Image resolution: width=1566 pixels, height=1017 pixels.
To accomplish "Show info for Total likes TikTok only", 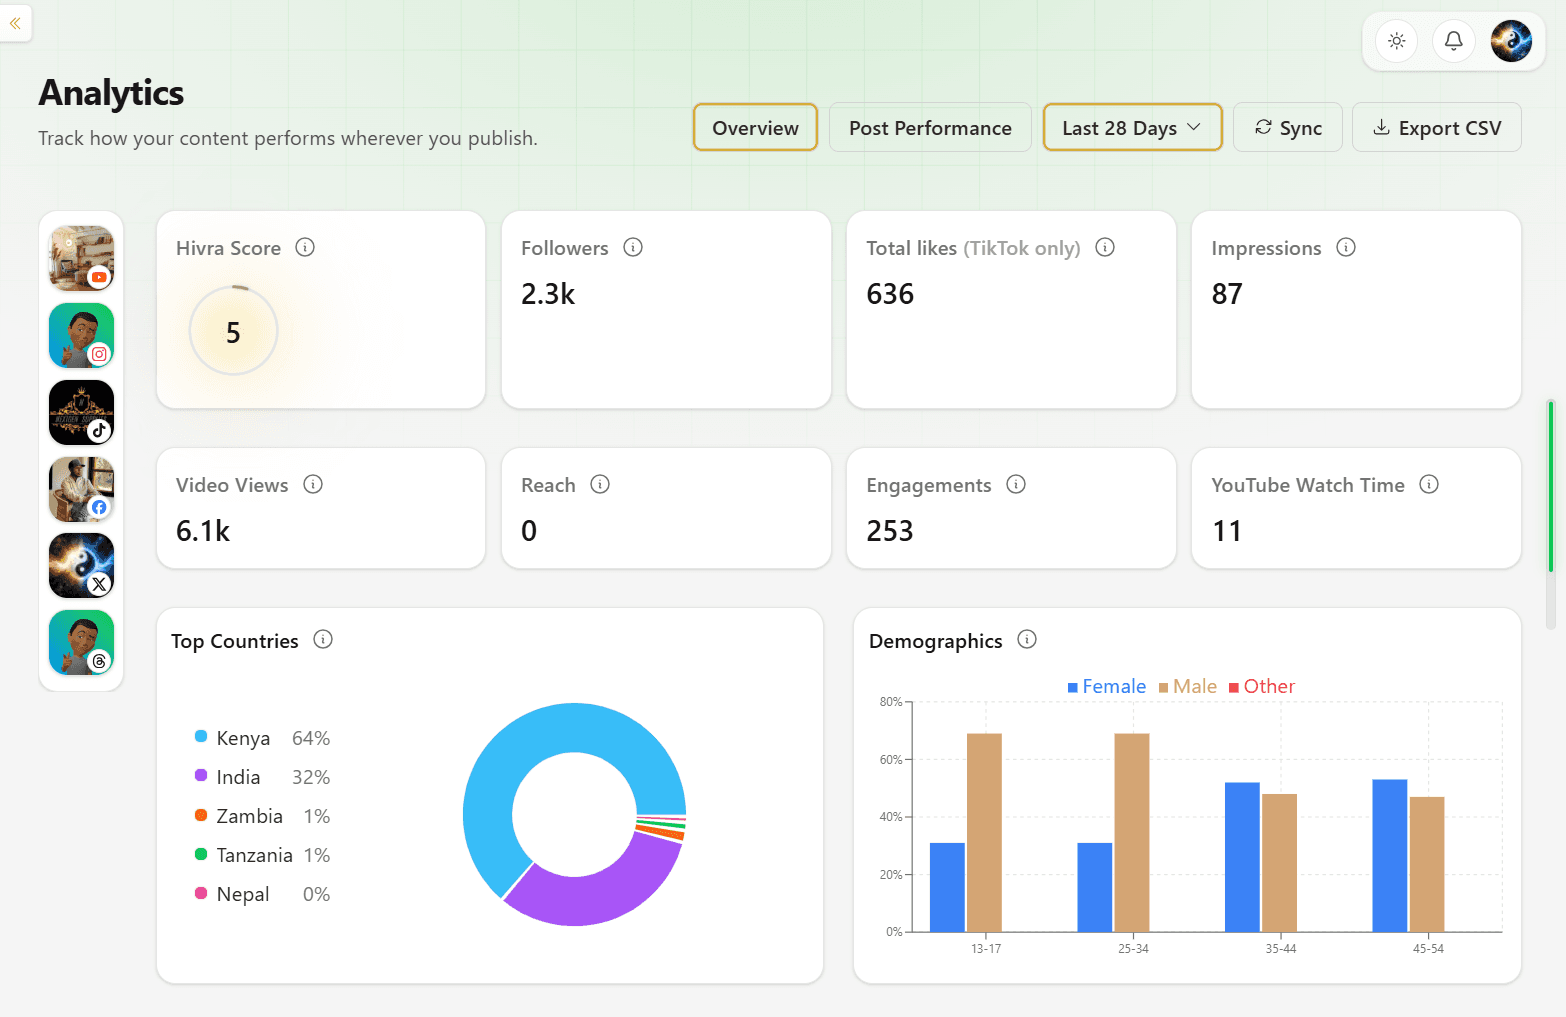I will 1105,247.
